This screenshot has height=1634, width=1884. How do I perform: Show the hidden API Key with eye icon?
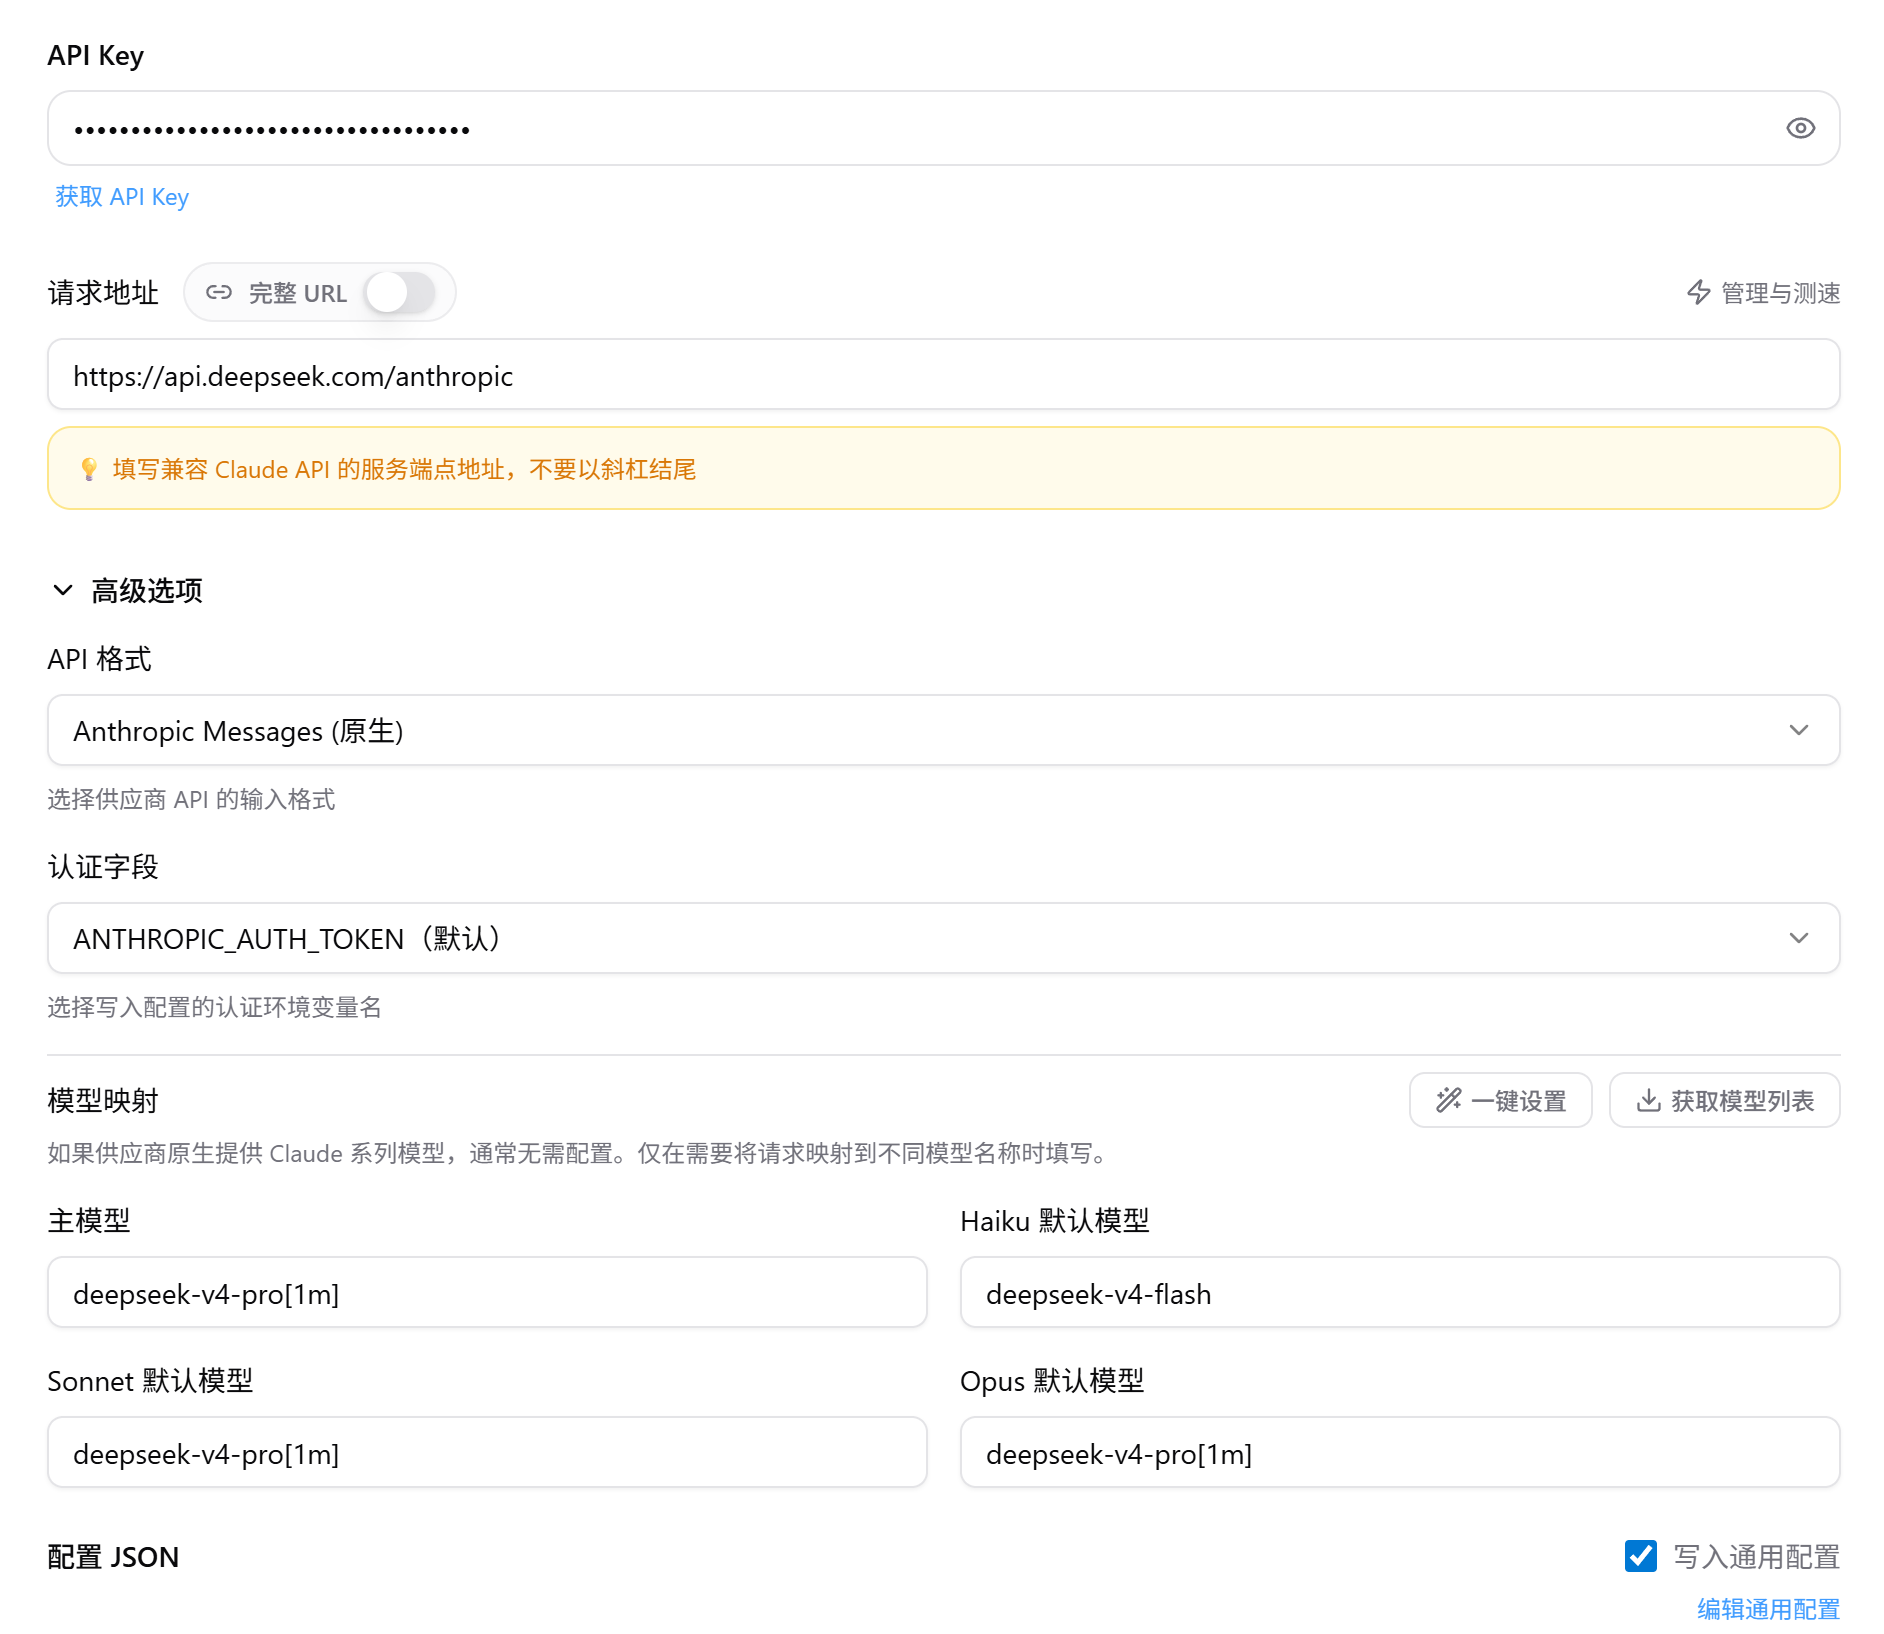pyautogui.click(x=1800, y=128)
